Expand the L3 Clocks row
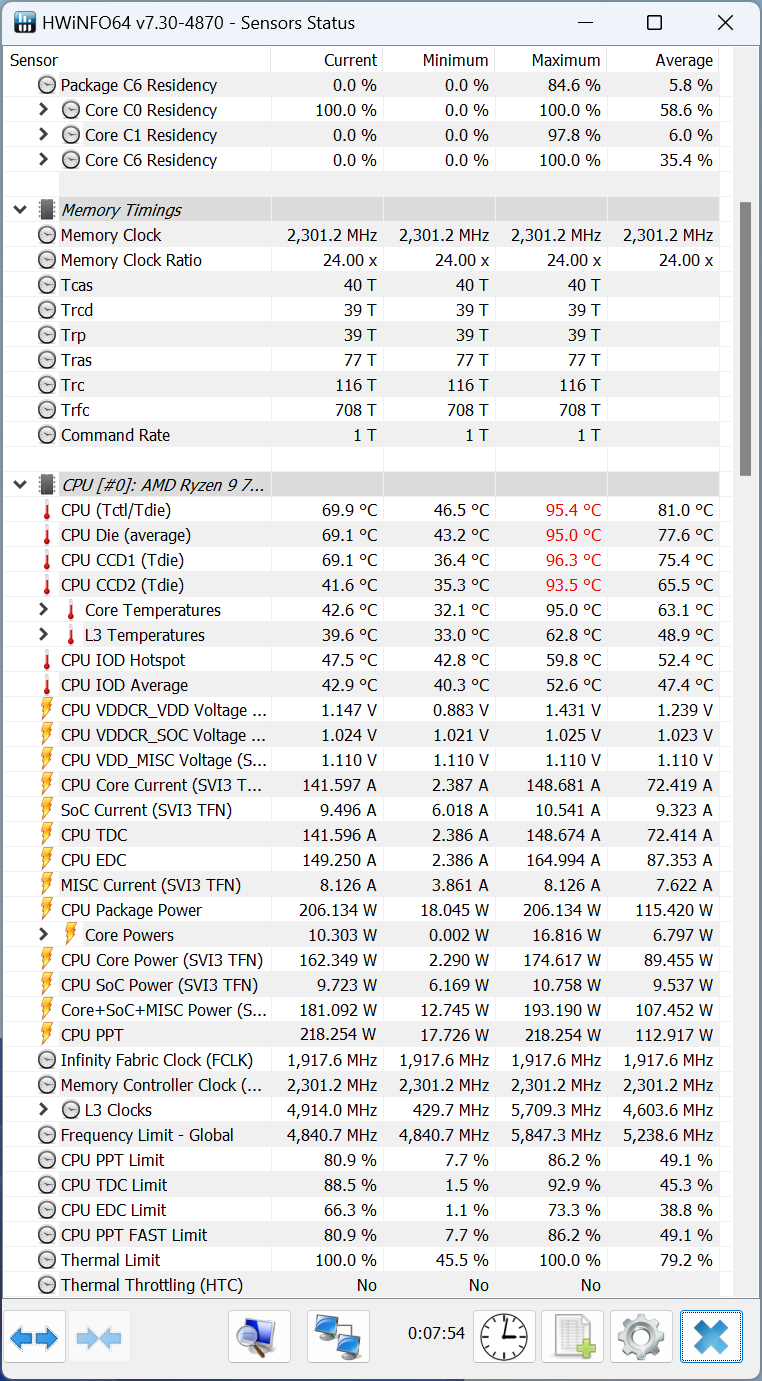The width and height of the screenshot is (762, 1381). click(43, 1110)
